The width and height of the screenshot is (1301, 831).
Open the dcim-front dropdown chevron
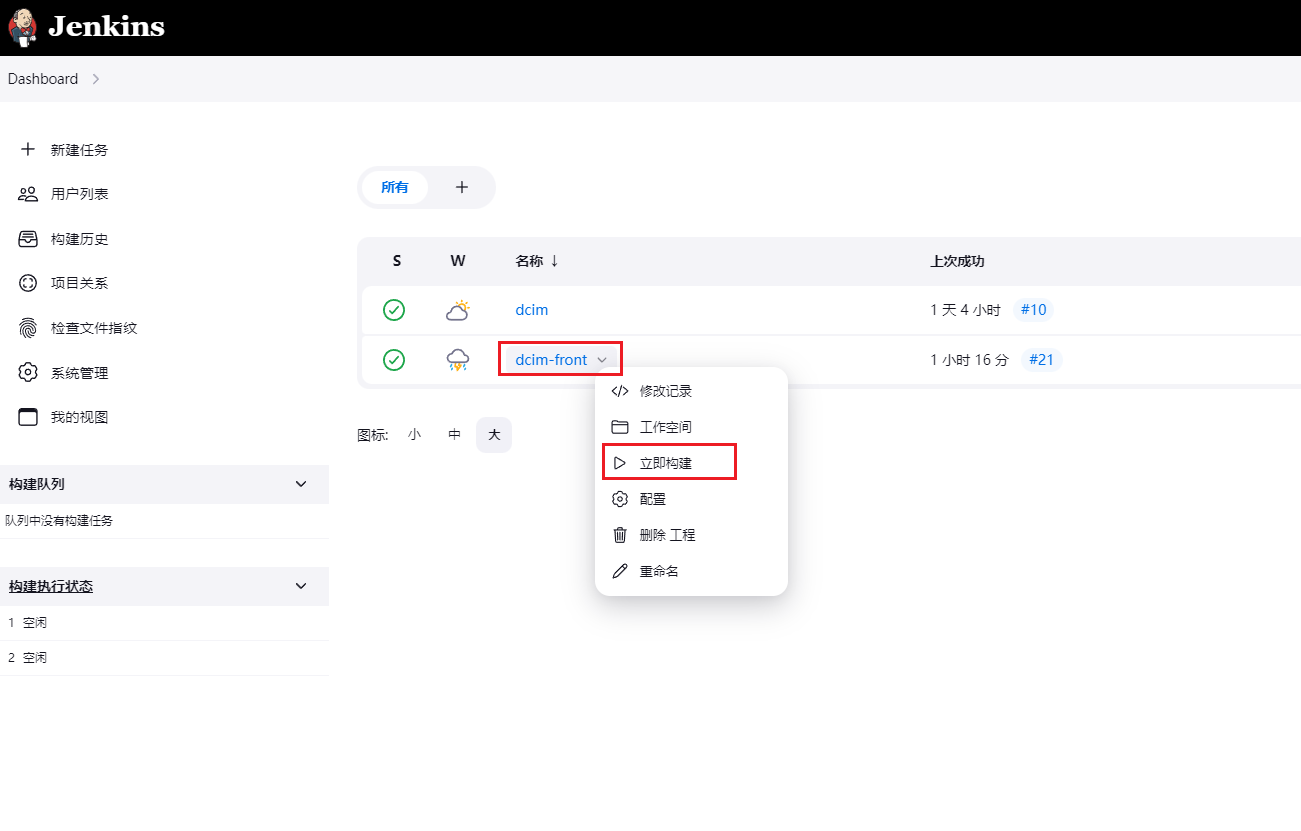[602, 360]
